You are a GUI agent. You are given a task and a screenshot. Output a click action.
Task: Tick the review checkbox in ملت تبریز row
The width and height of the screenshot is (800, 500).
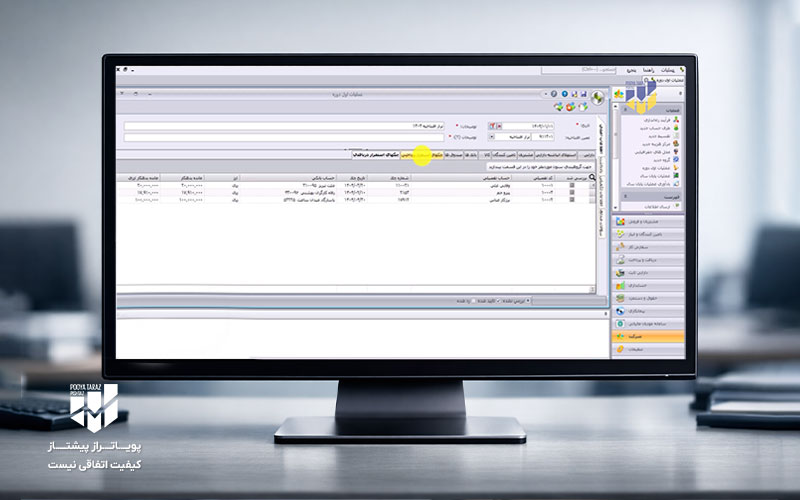click(572, 186)
